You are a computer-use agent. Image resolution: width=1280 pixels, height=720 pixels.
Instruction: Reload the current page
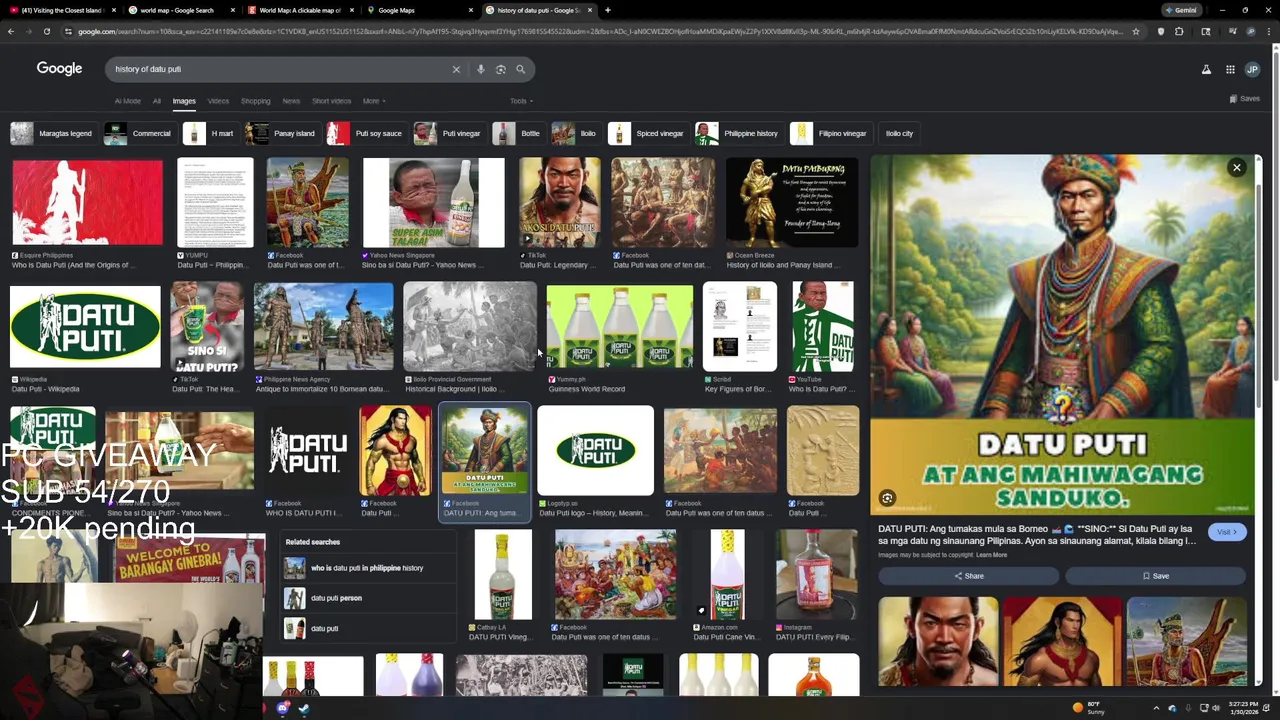46,31
